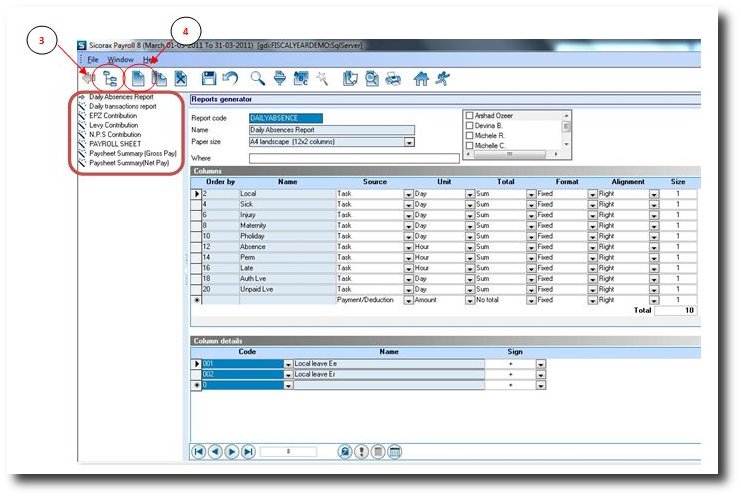The height and width of the screenshot is (497, 741).
Task: Open the Paper size dropdown
Action: [x=409, y=142]
